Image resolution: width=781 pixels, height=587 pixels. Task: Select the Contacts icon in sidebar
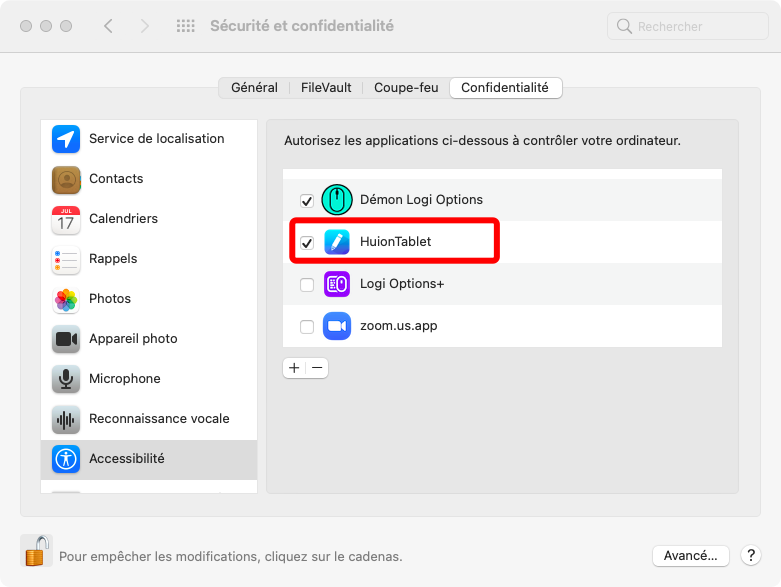point(66,179)
